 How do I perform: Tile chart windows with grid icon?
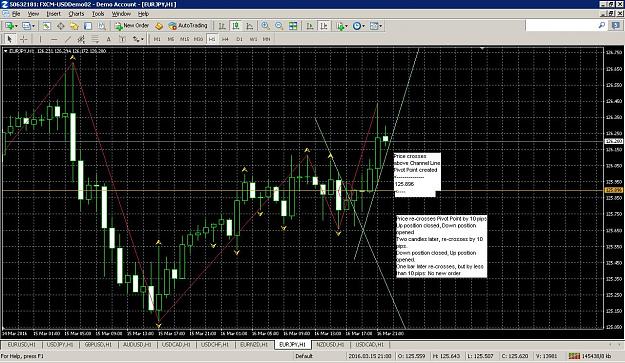[293, 26]
